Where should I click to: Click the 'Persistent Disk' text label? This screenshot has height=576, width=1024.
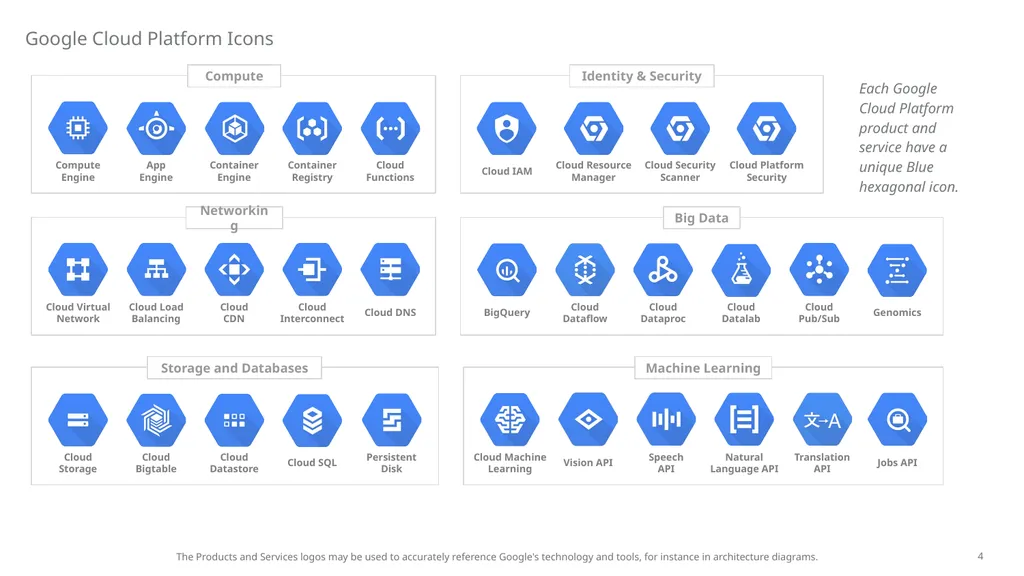pyautogui.click(x=392, y=463)
